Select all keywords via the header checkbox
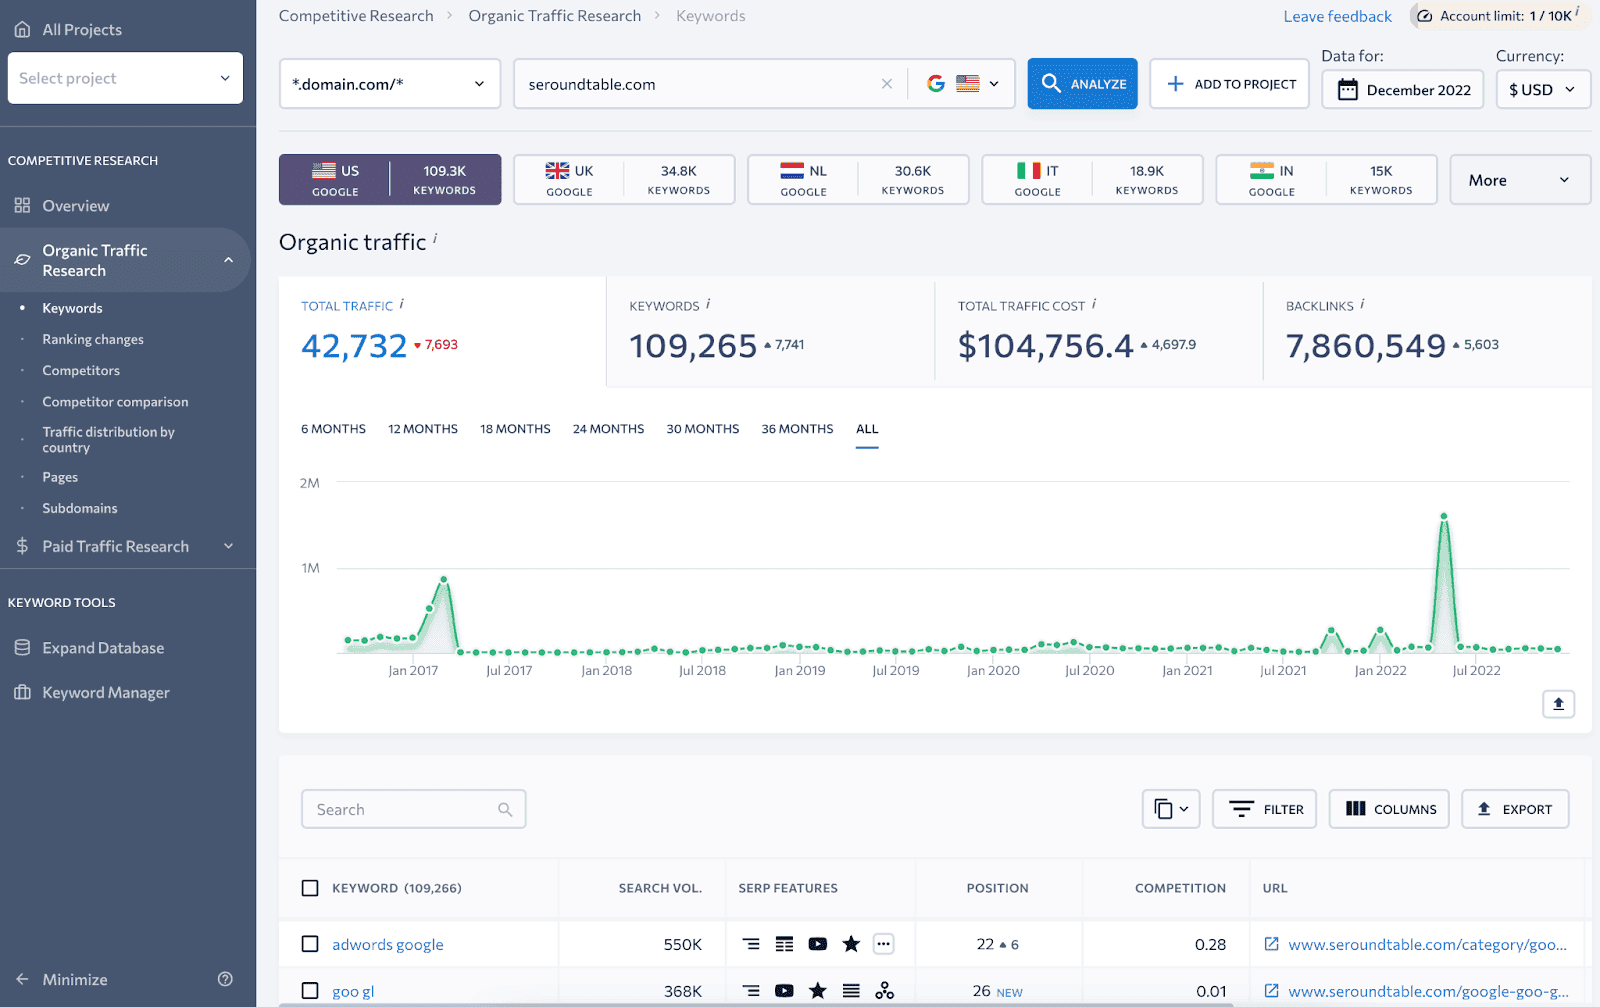 click(309, 887)
